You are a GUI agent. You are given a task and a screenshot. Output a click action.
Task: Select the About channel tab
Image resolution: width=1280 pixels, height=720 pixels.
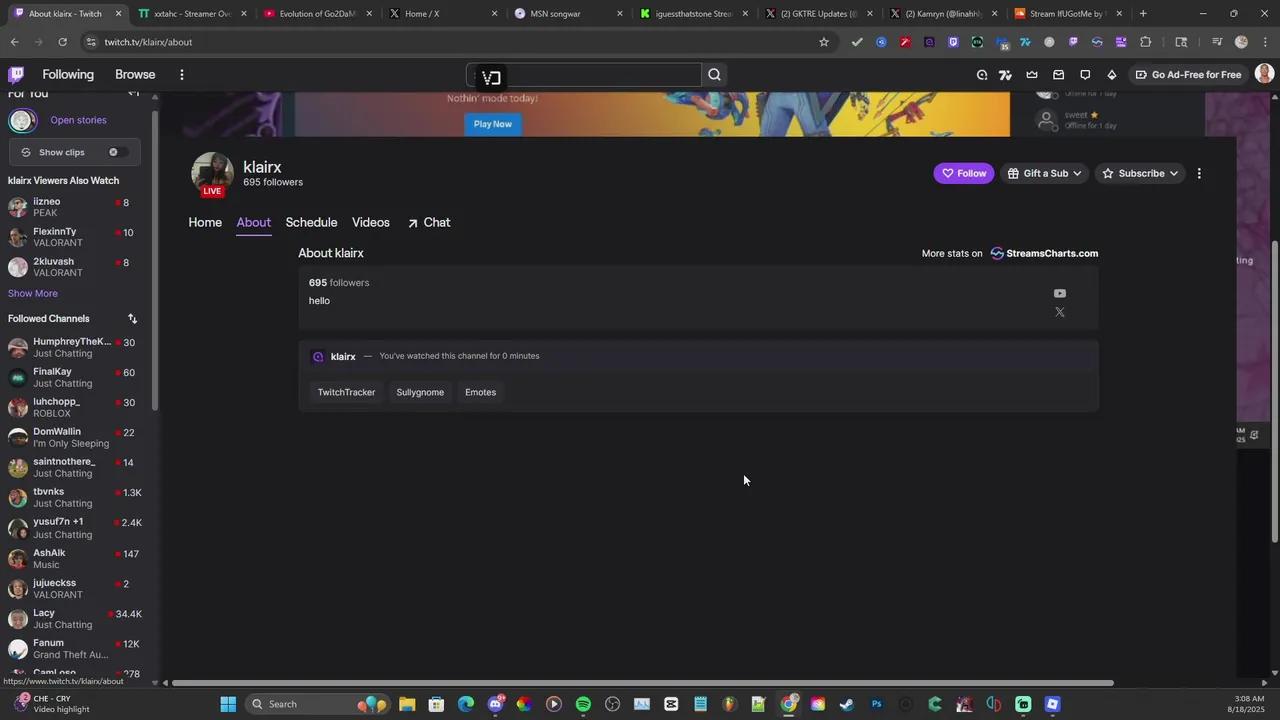pos(253,222)
